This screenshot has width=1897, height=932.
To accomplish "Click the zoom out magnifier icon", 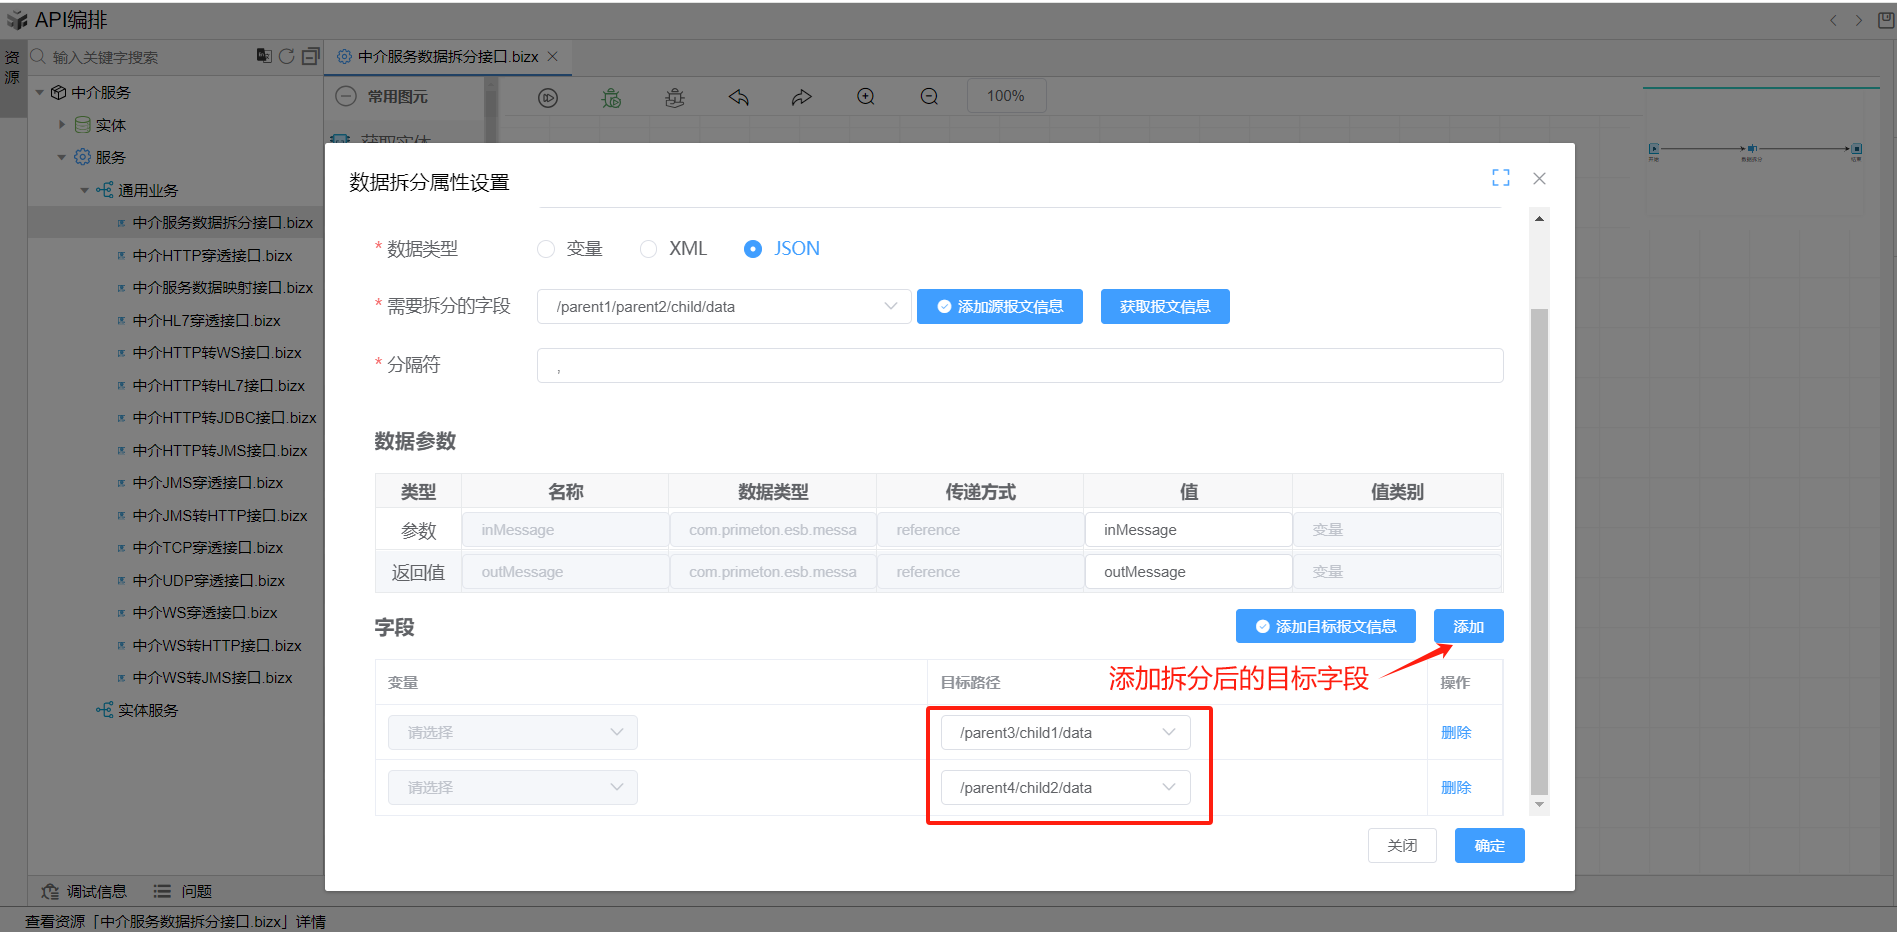I will (x=929, y=97).
